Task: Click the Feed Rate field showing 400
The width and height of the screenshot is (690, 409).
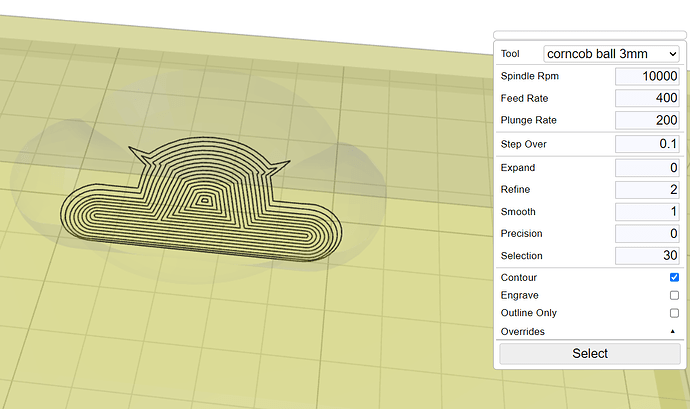Action: (647, 98)
